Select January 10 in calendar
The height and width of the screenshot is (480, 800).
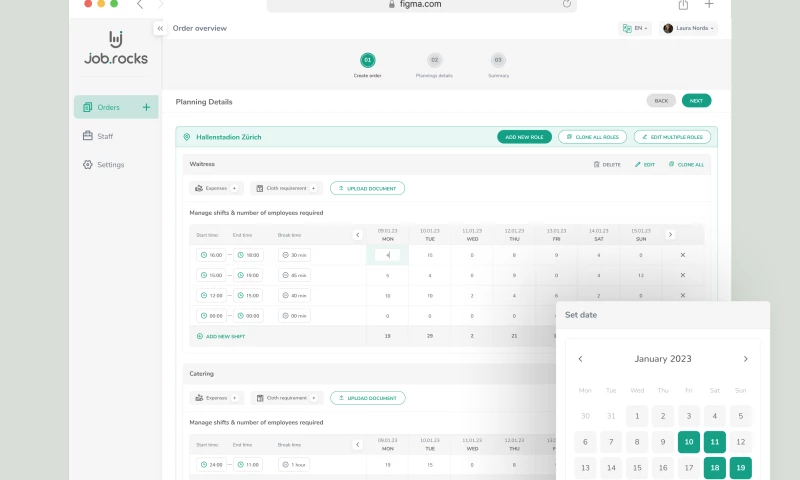[x=689, y=442]
